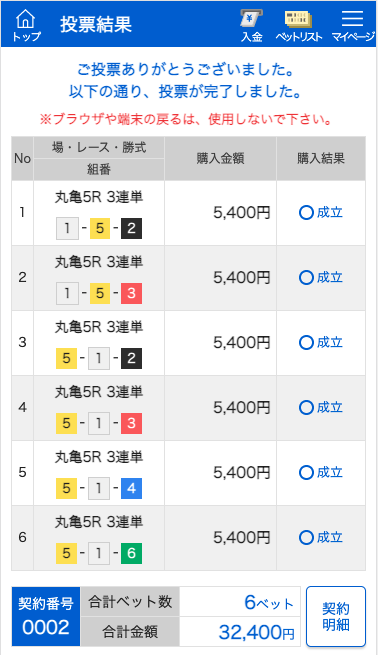Select the green number 6 boat badge in row 6

(132, 553)
